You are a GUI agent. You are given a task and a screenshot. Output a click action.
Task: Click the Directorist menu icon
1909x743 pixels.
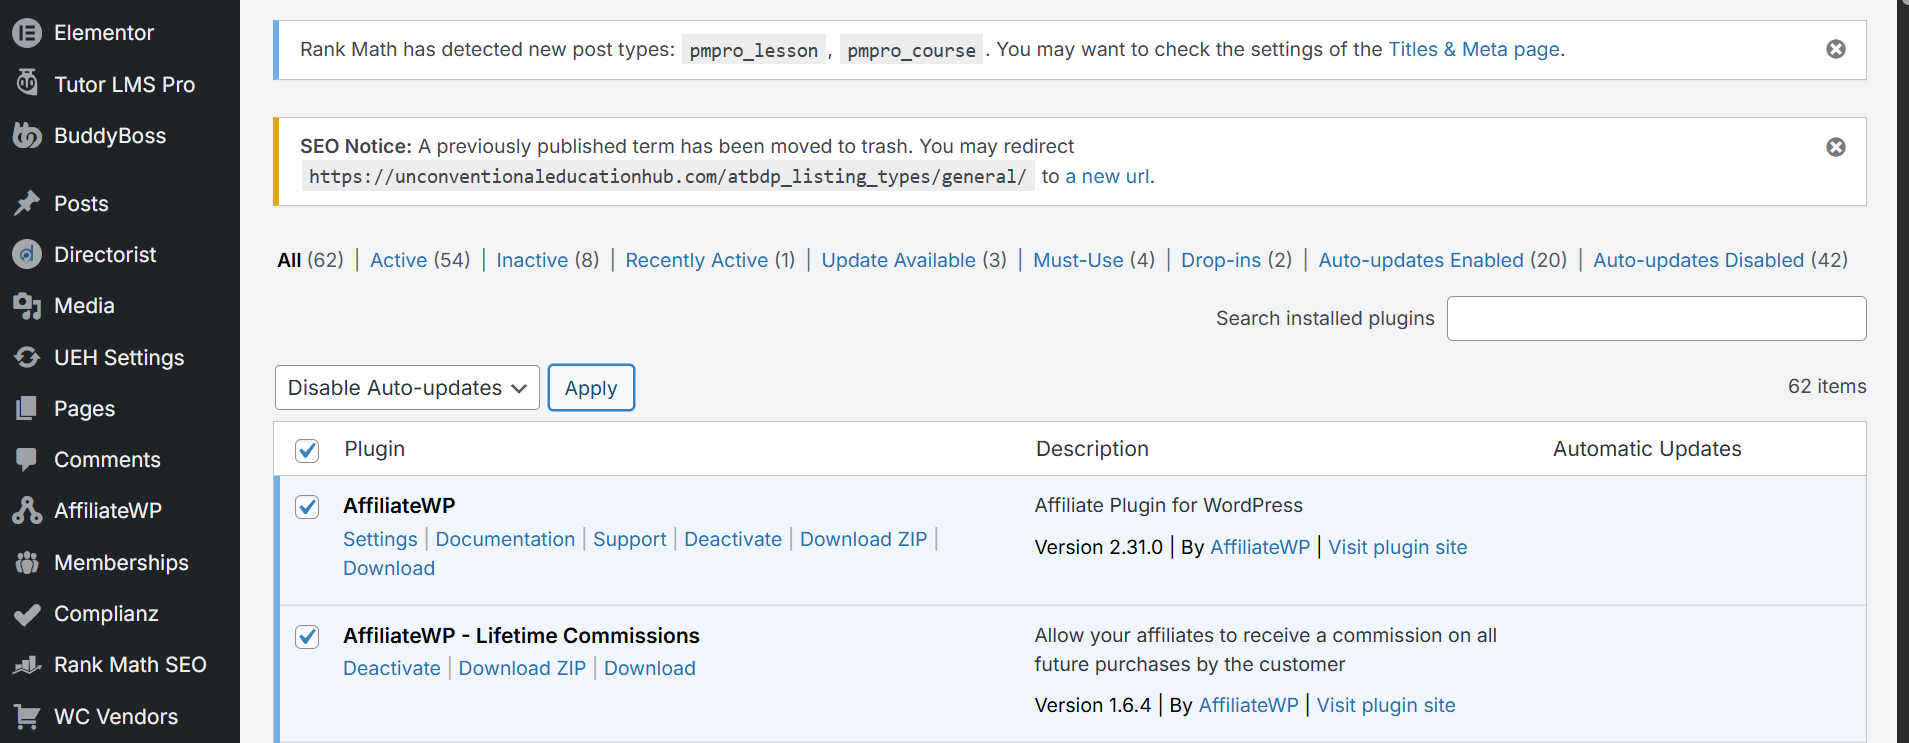pyautogui.click(x=27, y=254)
